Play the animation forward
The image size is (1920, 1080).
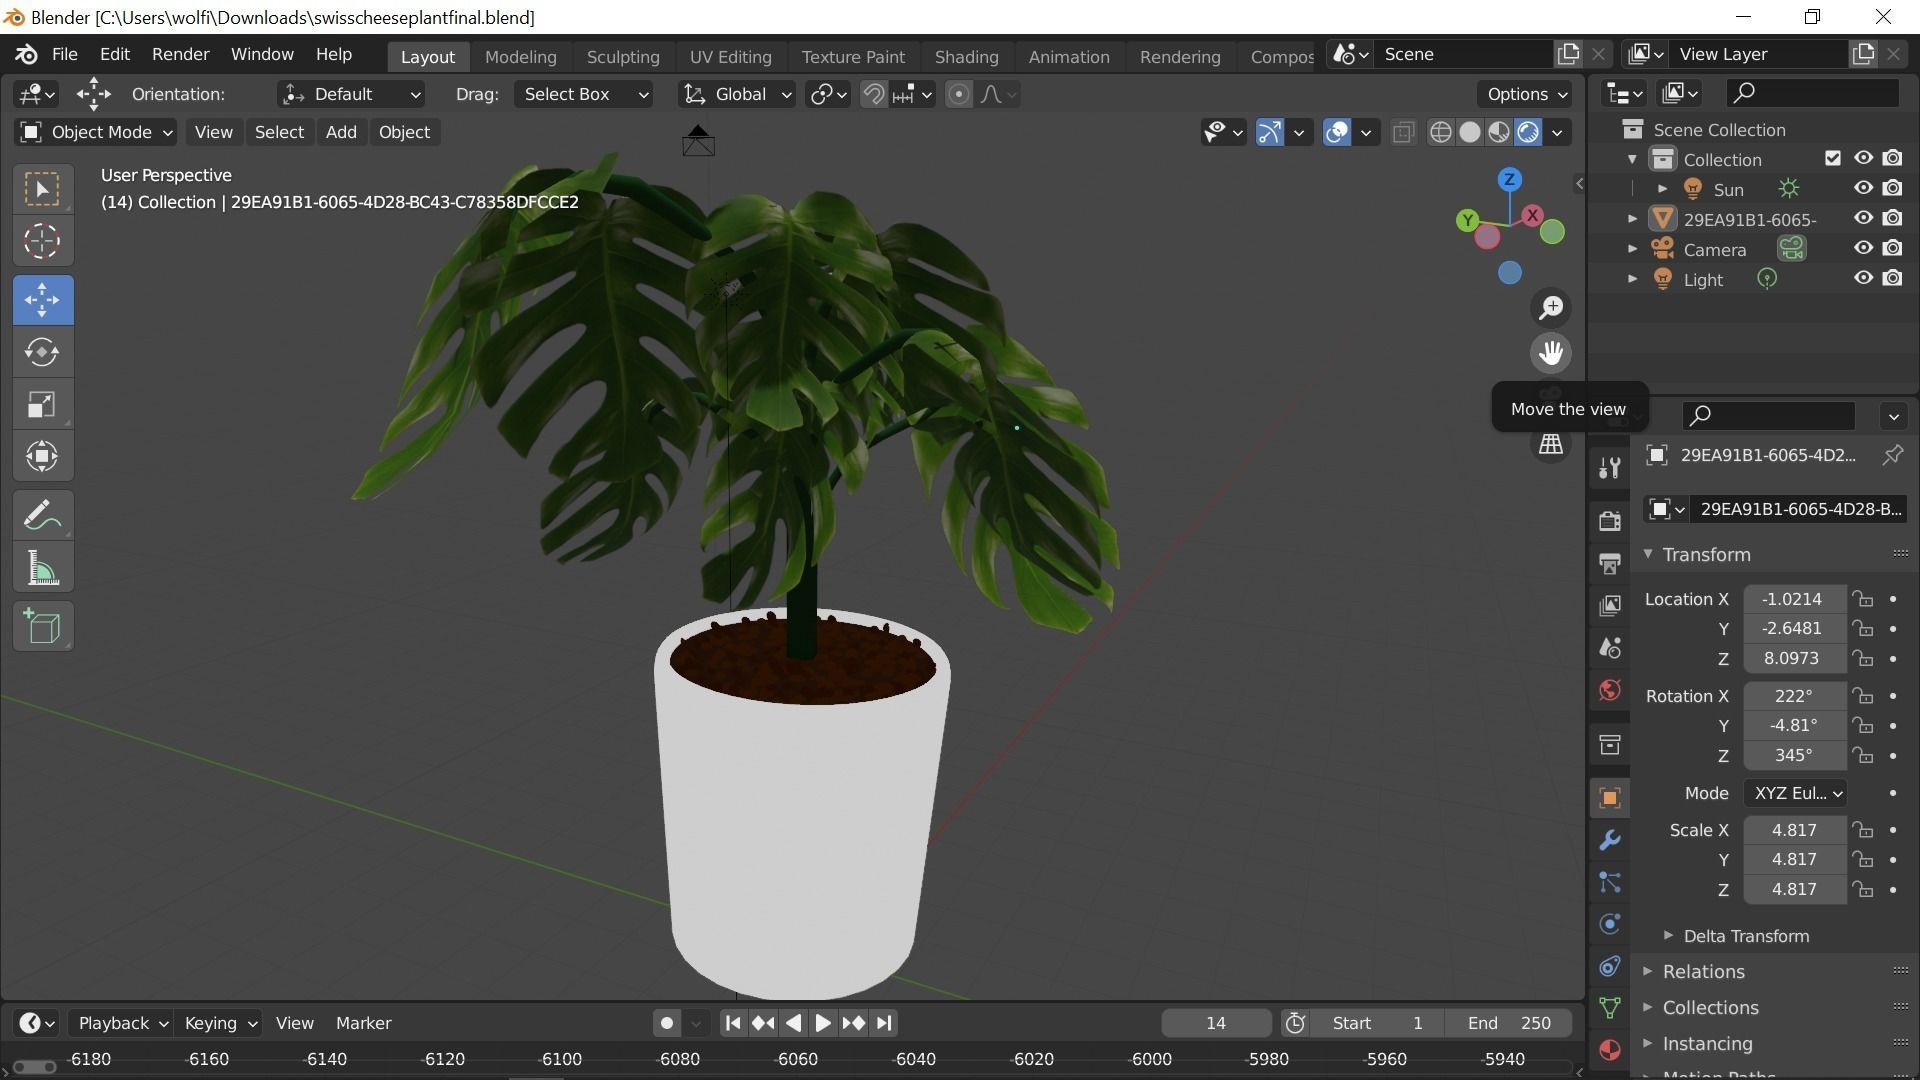pos(822,1023)
